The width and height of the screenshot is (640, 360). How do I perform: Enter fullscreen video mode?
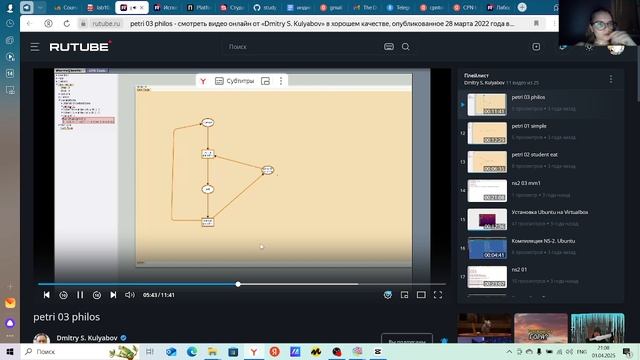(x=438, y=295)
